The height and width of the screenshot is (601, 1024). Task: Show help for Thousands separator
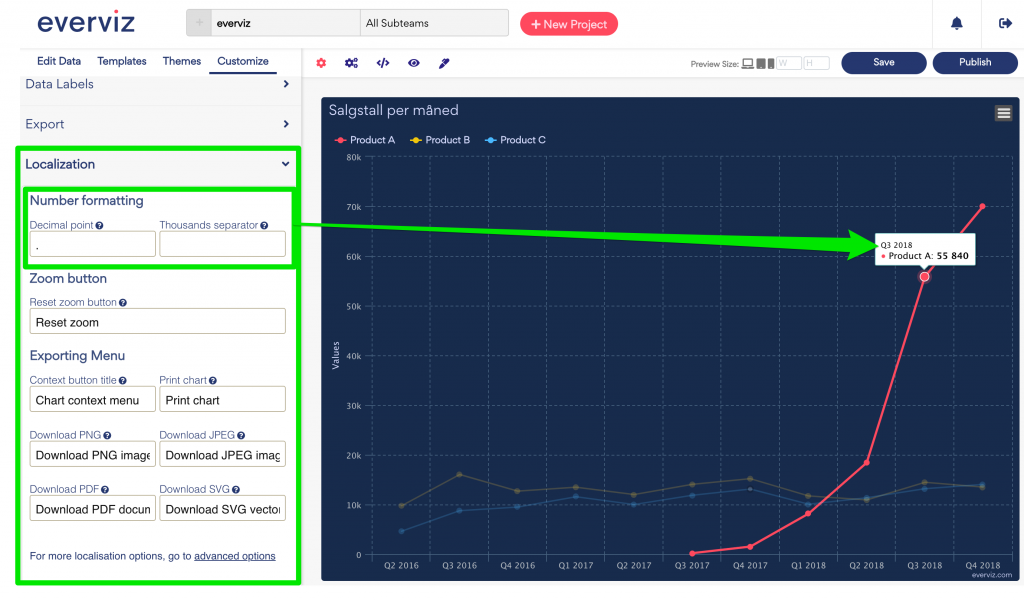point(264,225)
